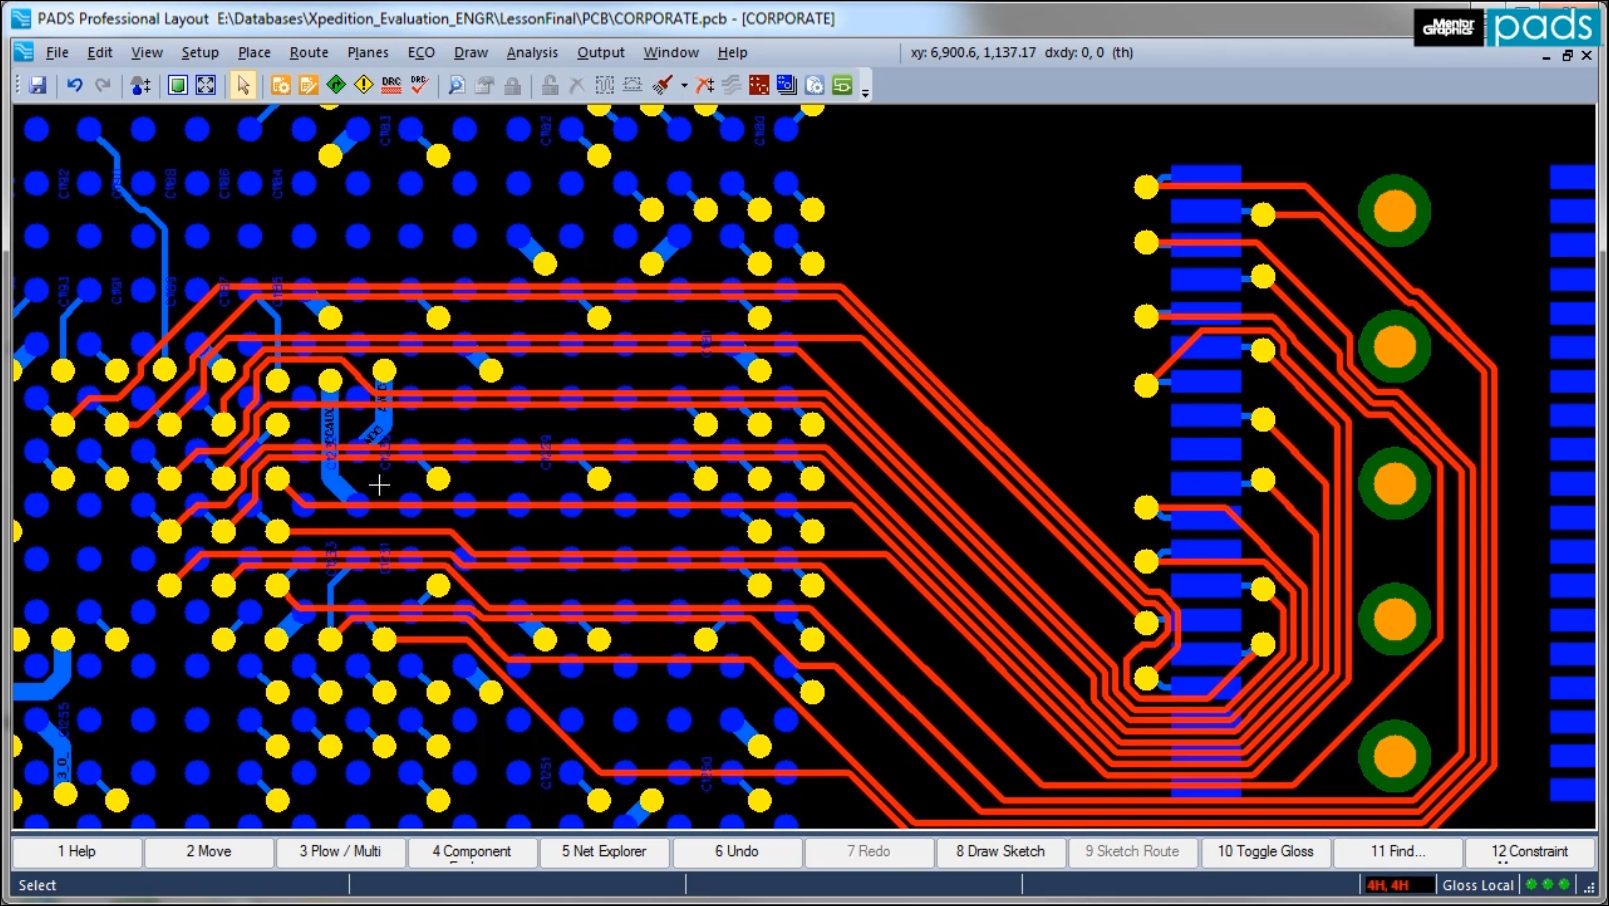This screenshot has height=906, width=1609.
Task: Click the top orange mounting hole pad
Action: click(x=1394, y=211)
